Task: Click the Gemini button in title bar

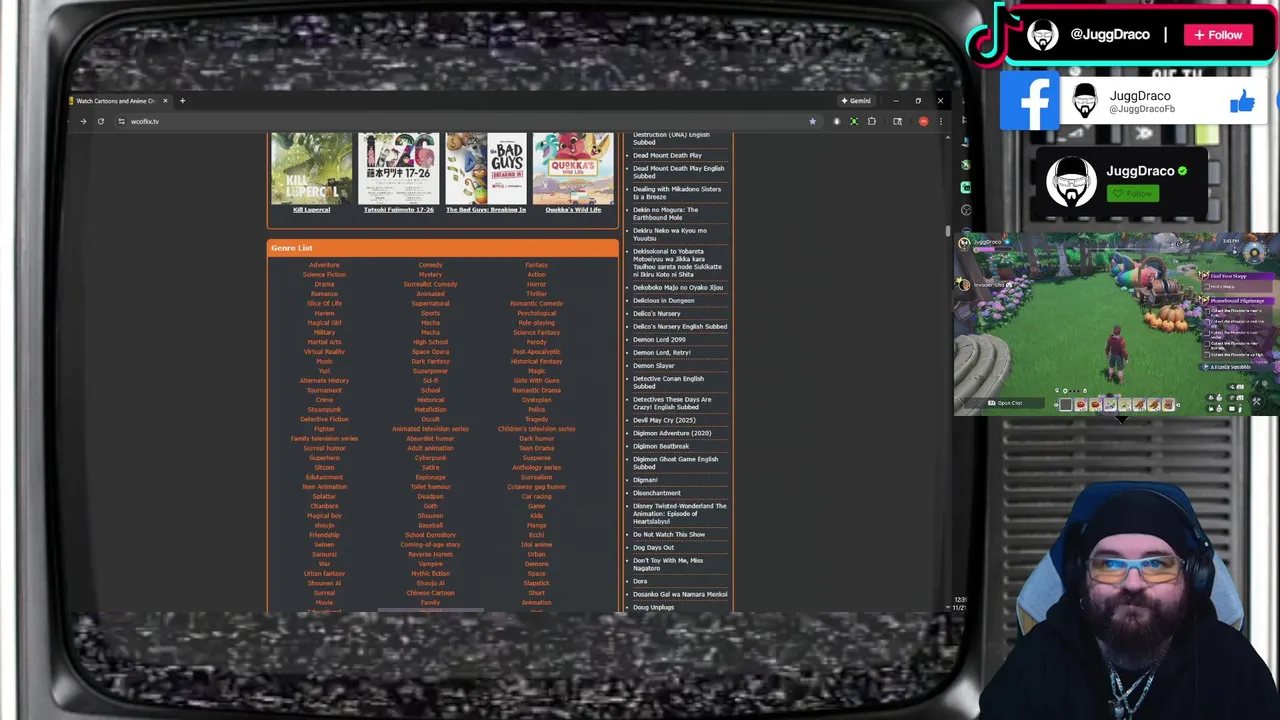Action: (x=856, y=100)
